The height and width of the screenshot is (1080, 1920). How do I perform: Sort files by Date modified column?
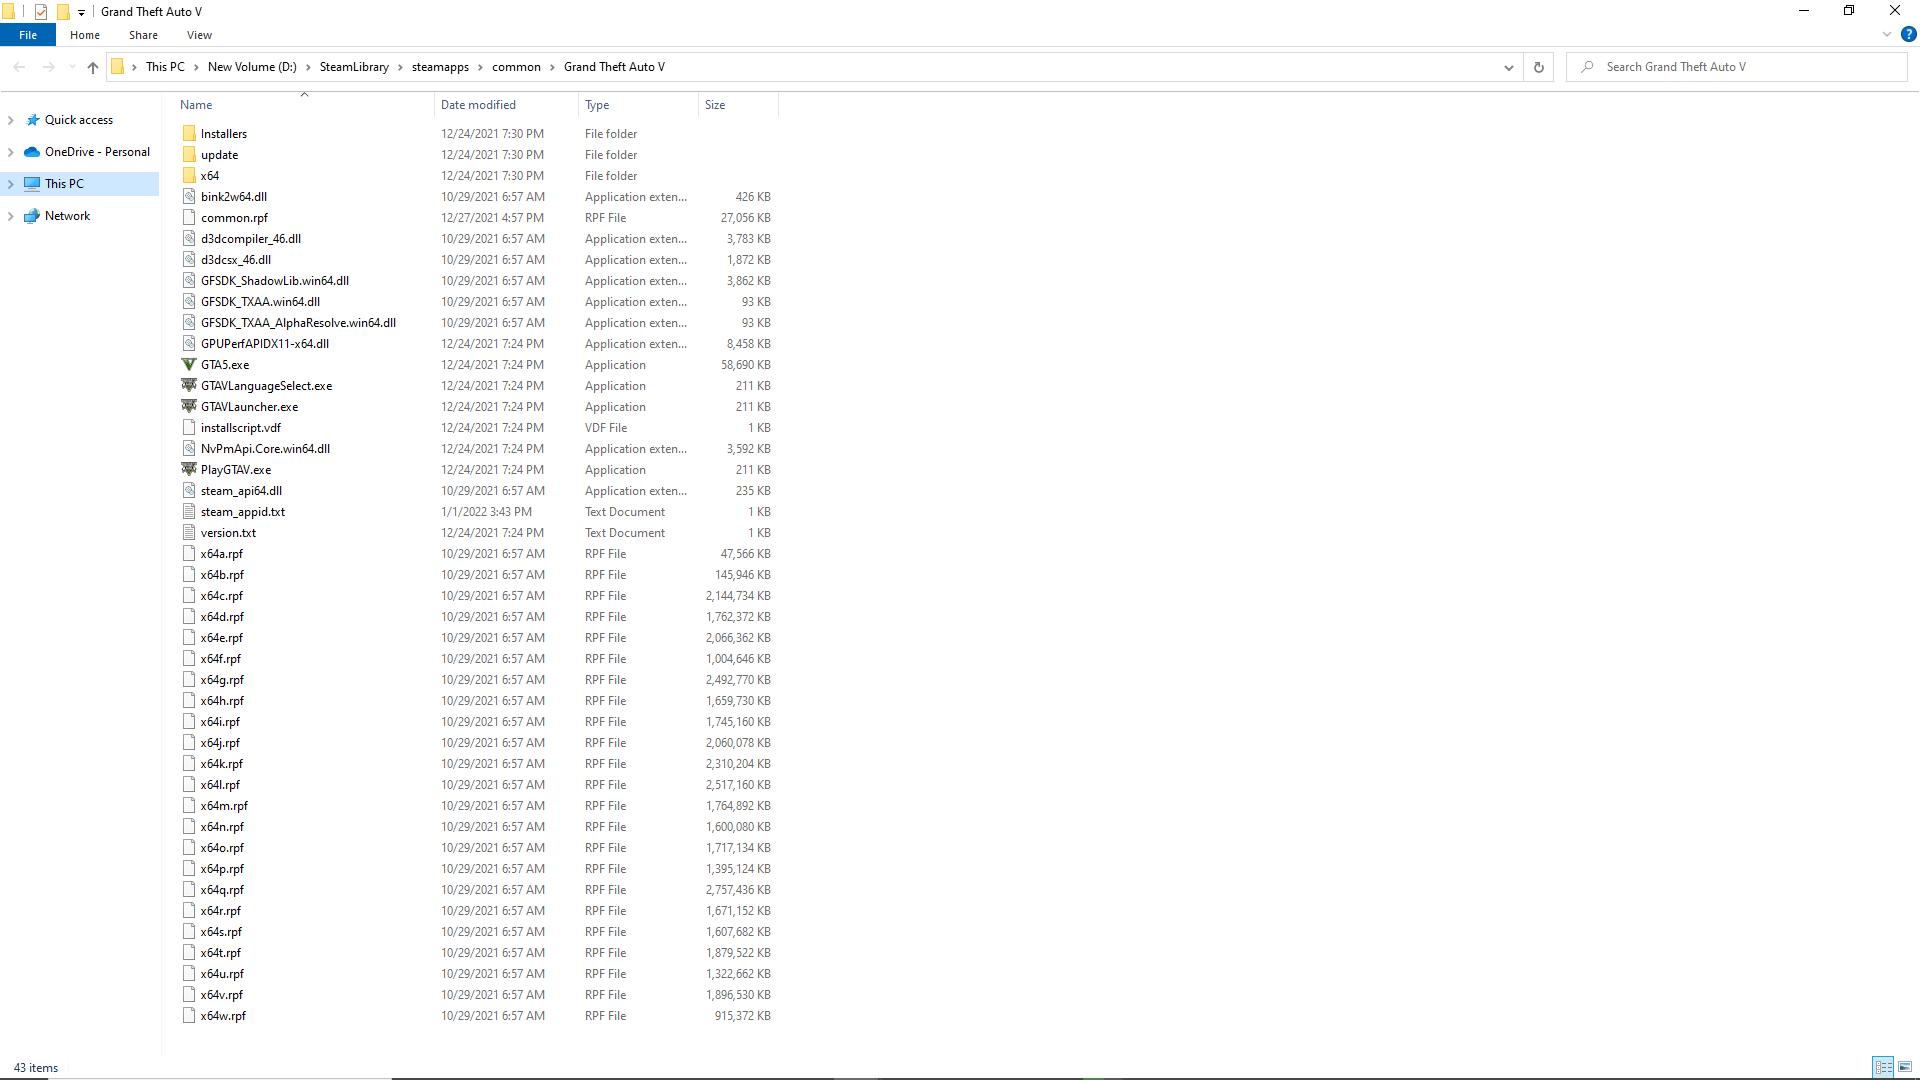(507, 105)
